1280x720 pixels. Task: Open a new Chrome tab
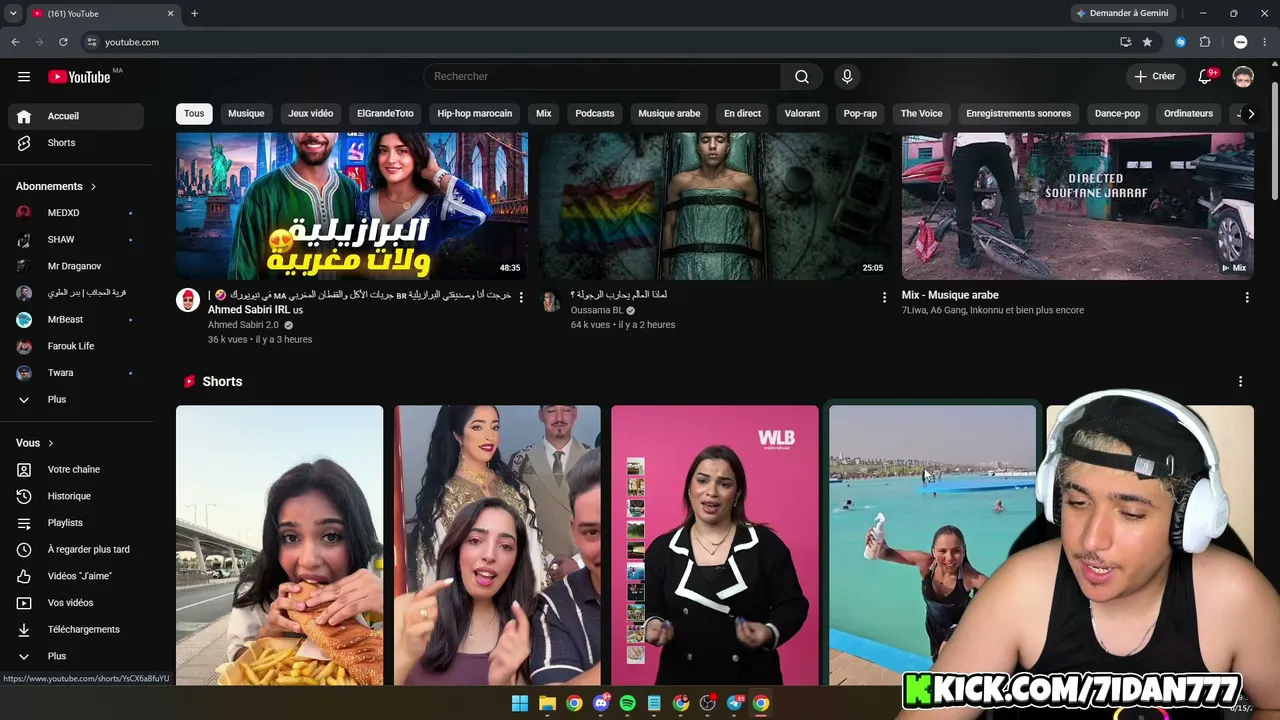(x=194, y=13)
